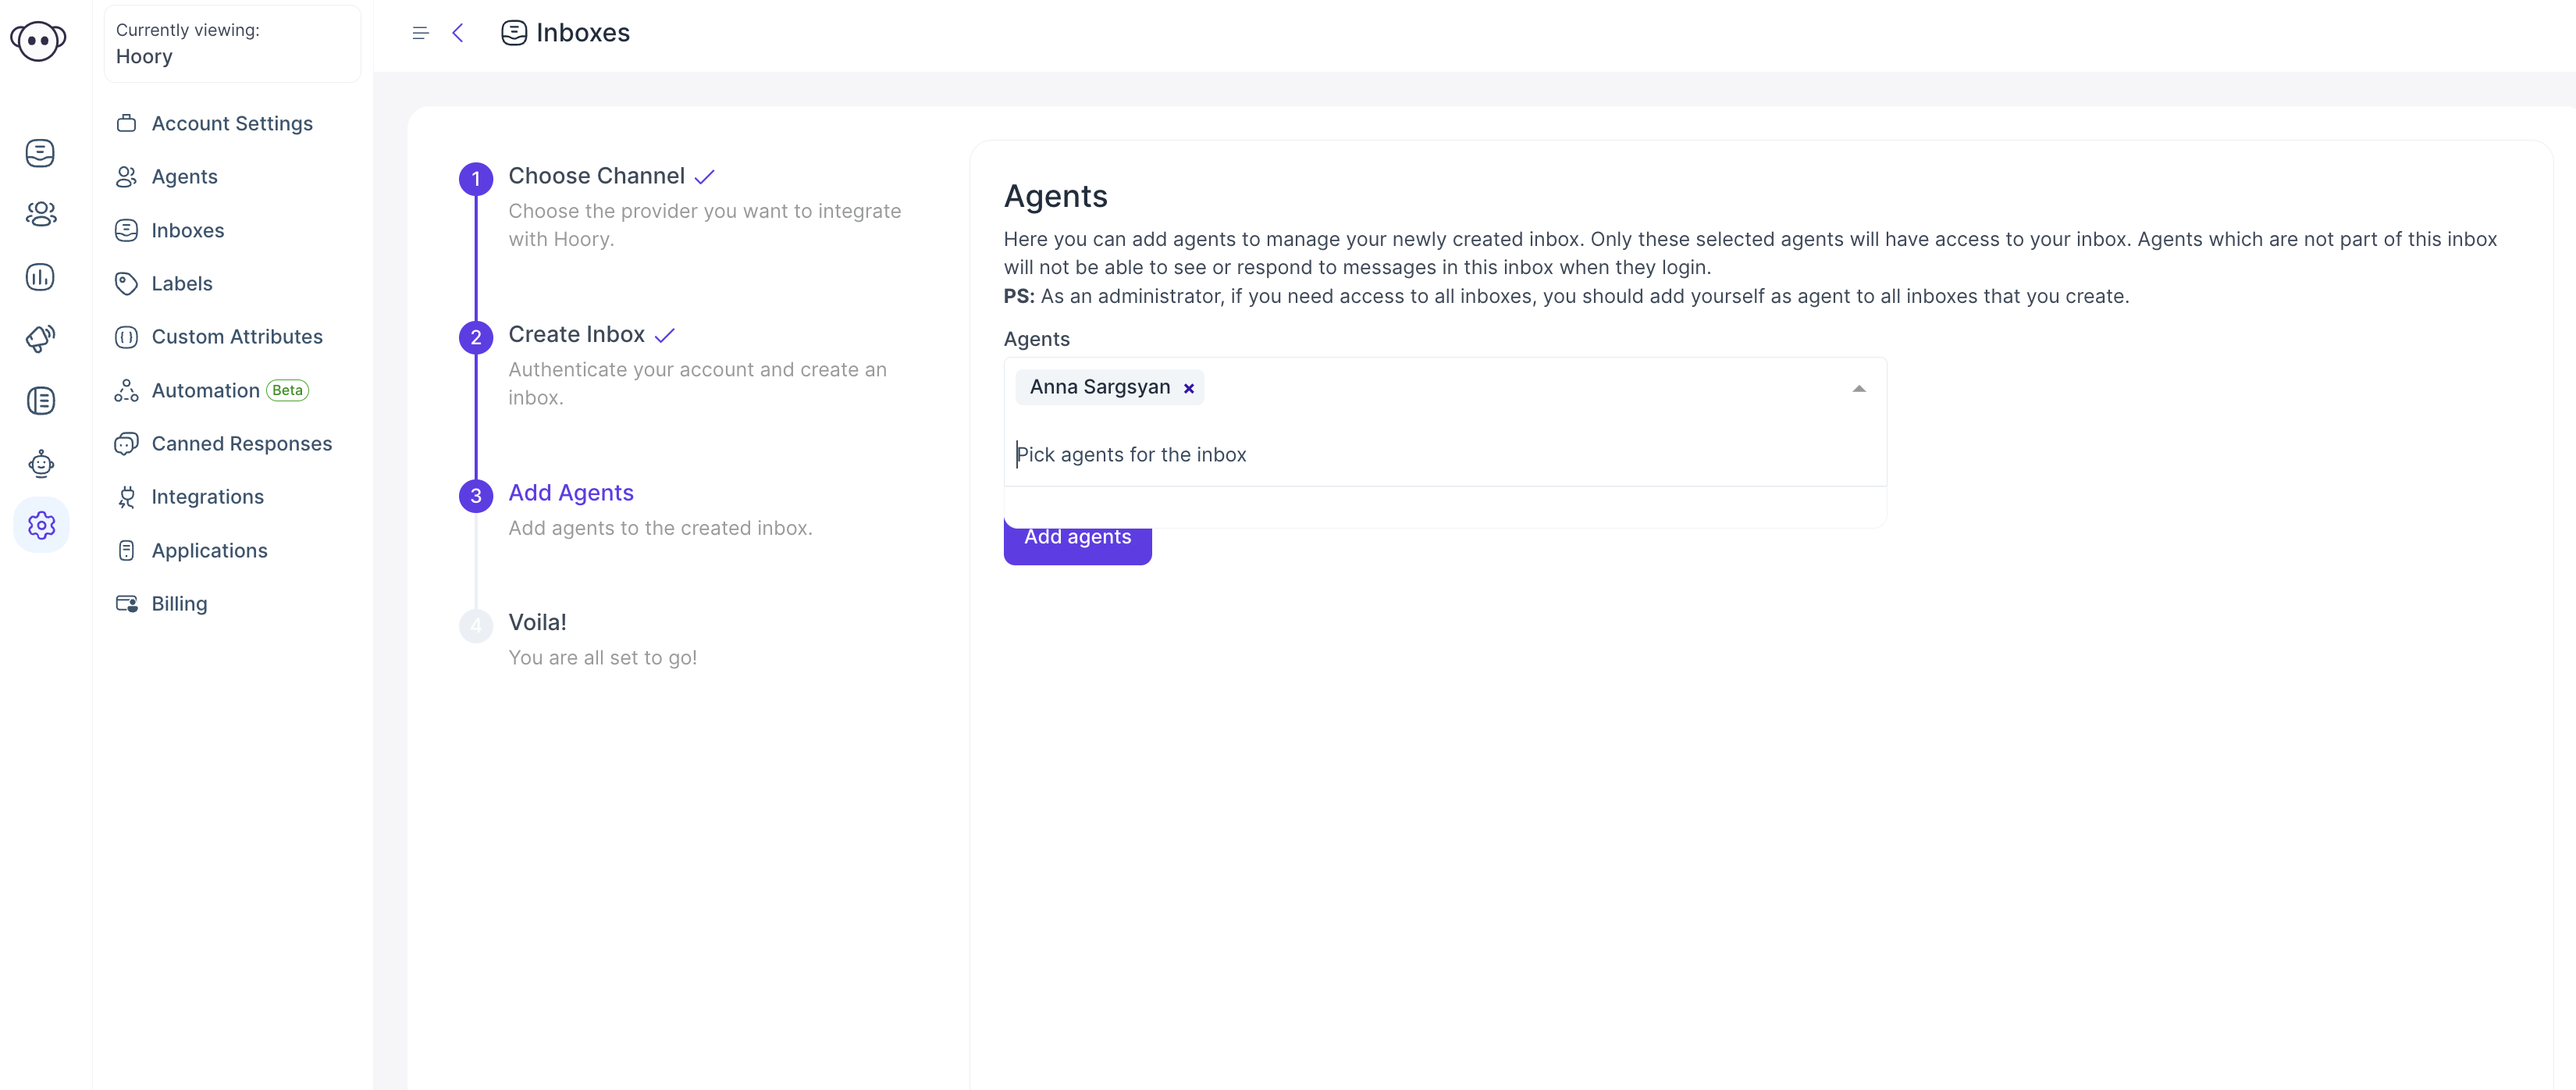This screenshot has height=1090, width=2576.
Task: Click the back navigation arrow
Action: [460, 33]
